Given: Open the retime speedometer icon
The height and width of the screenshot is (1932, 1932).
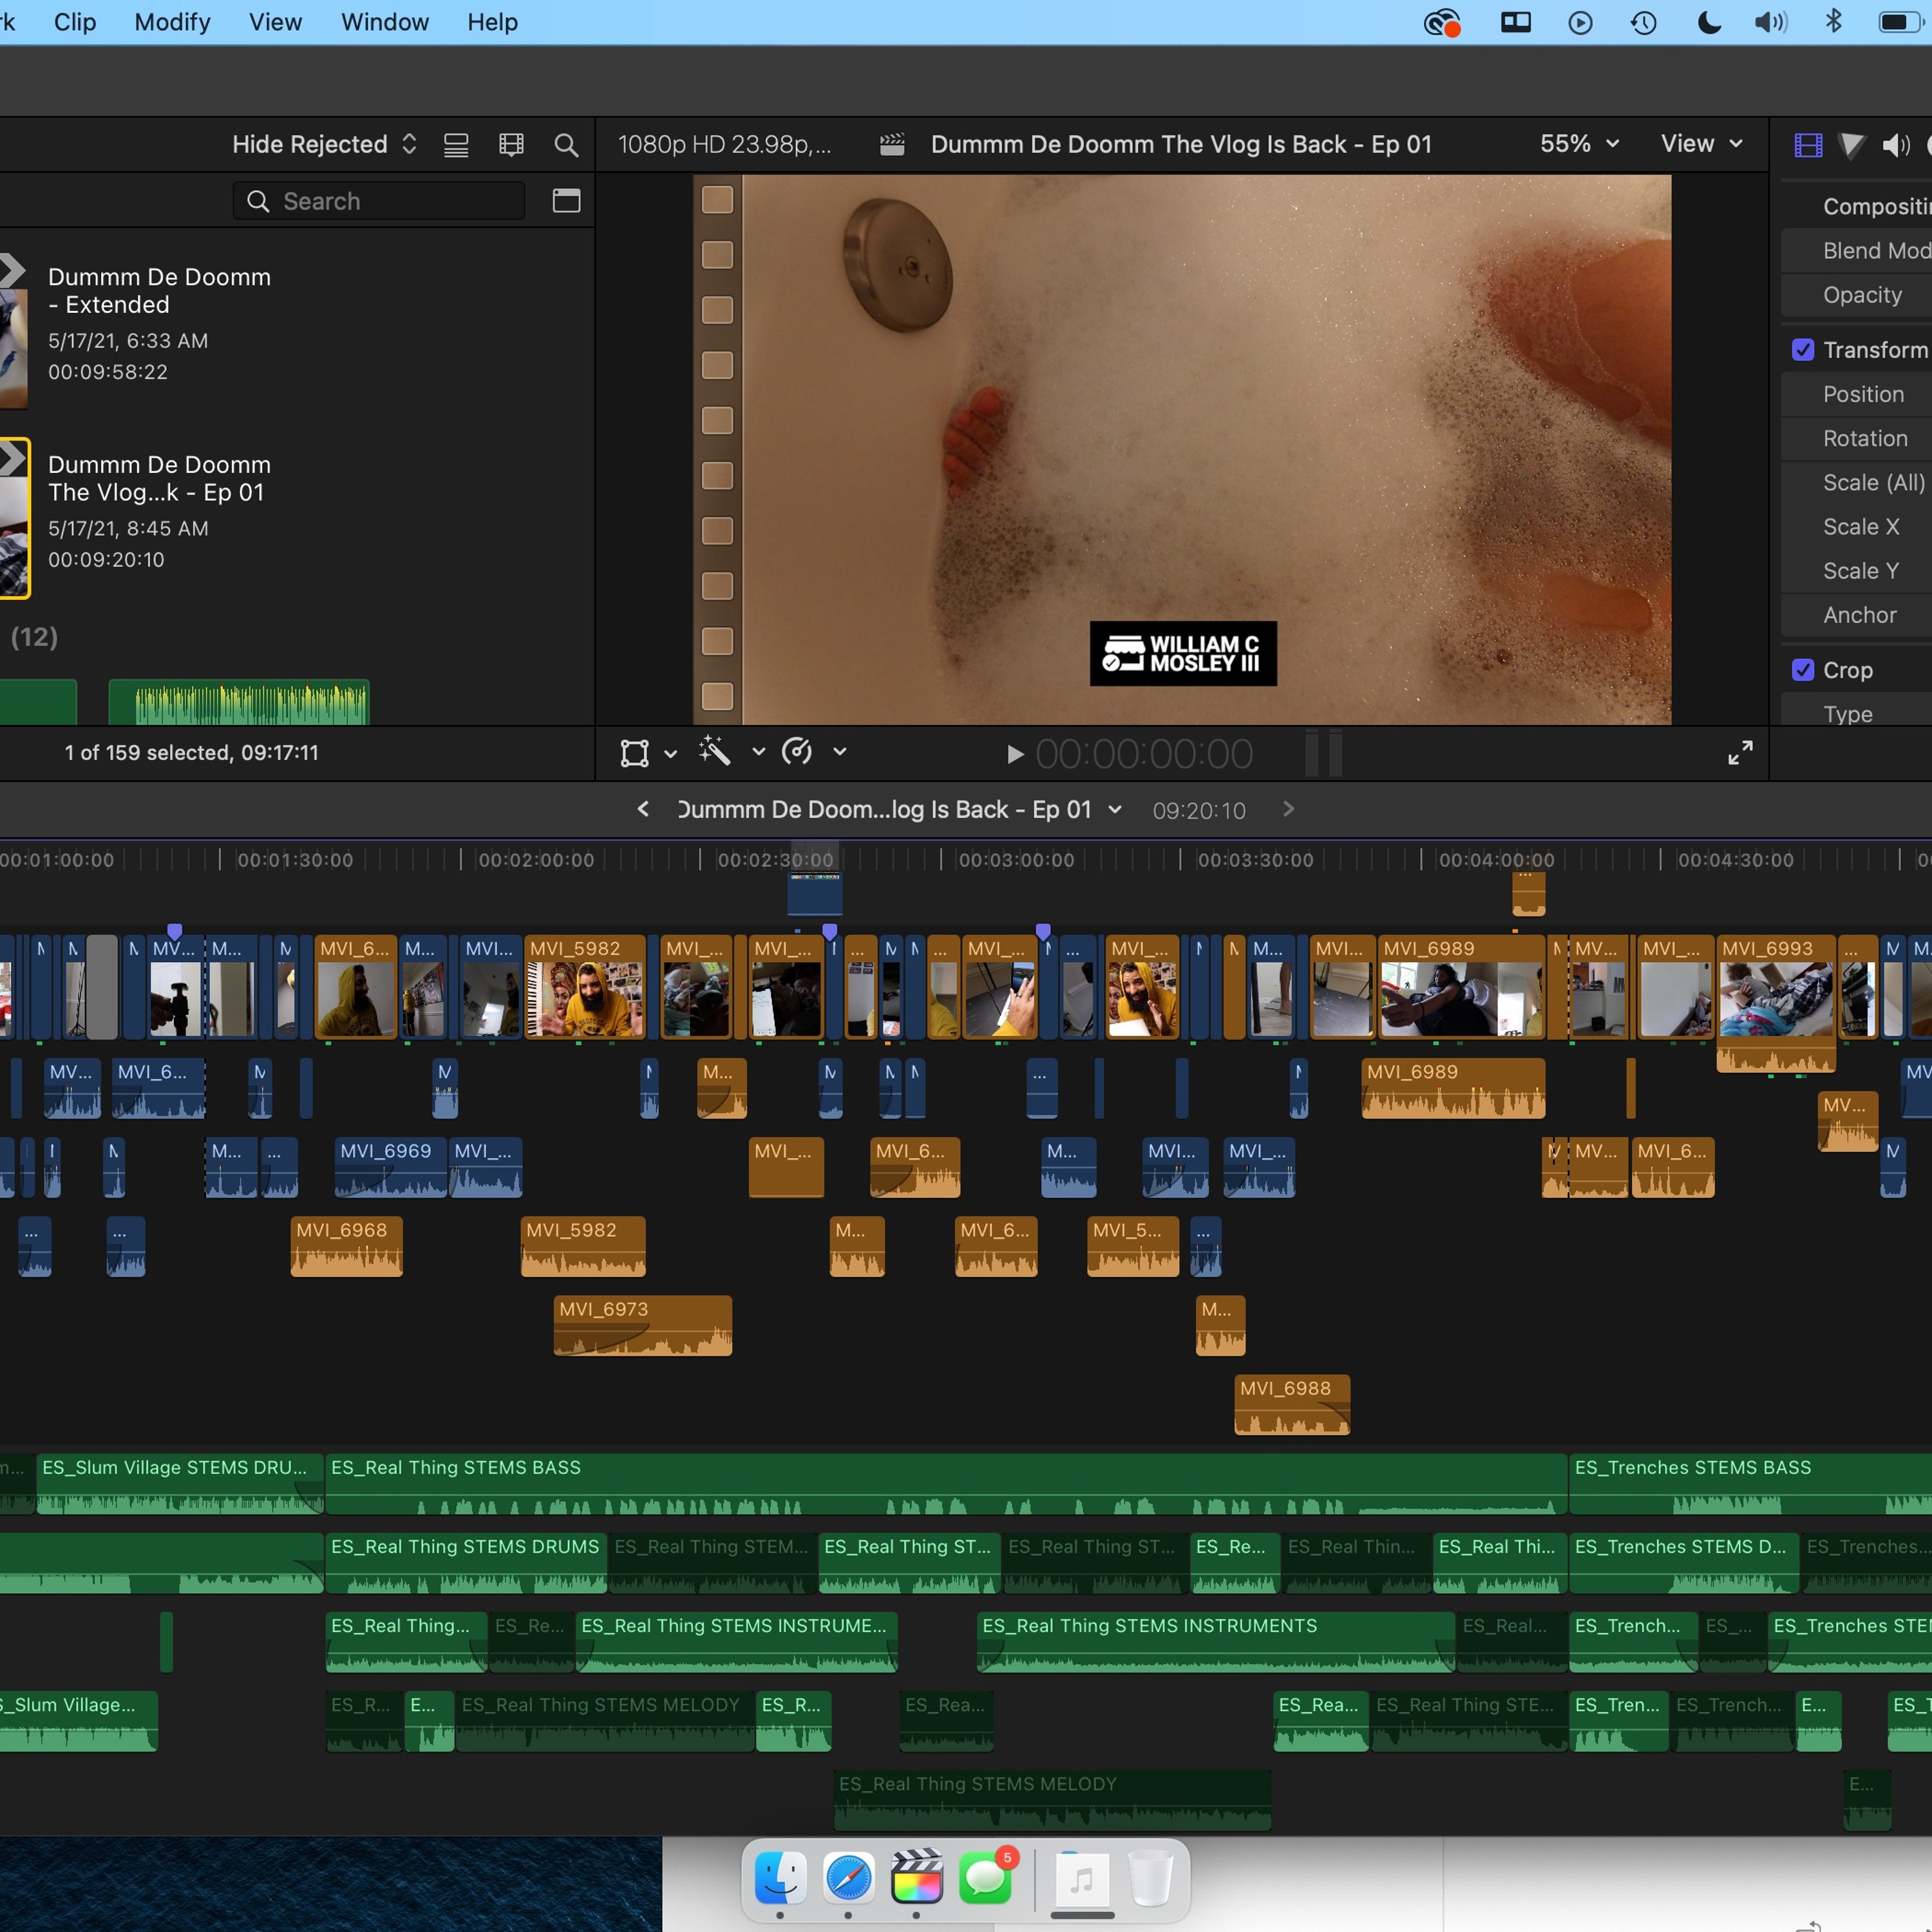Looking at the screenshot, I should click(x=796, y=751).
